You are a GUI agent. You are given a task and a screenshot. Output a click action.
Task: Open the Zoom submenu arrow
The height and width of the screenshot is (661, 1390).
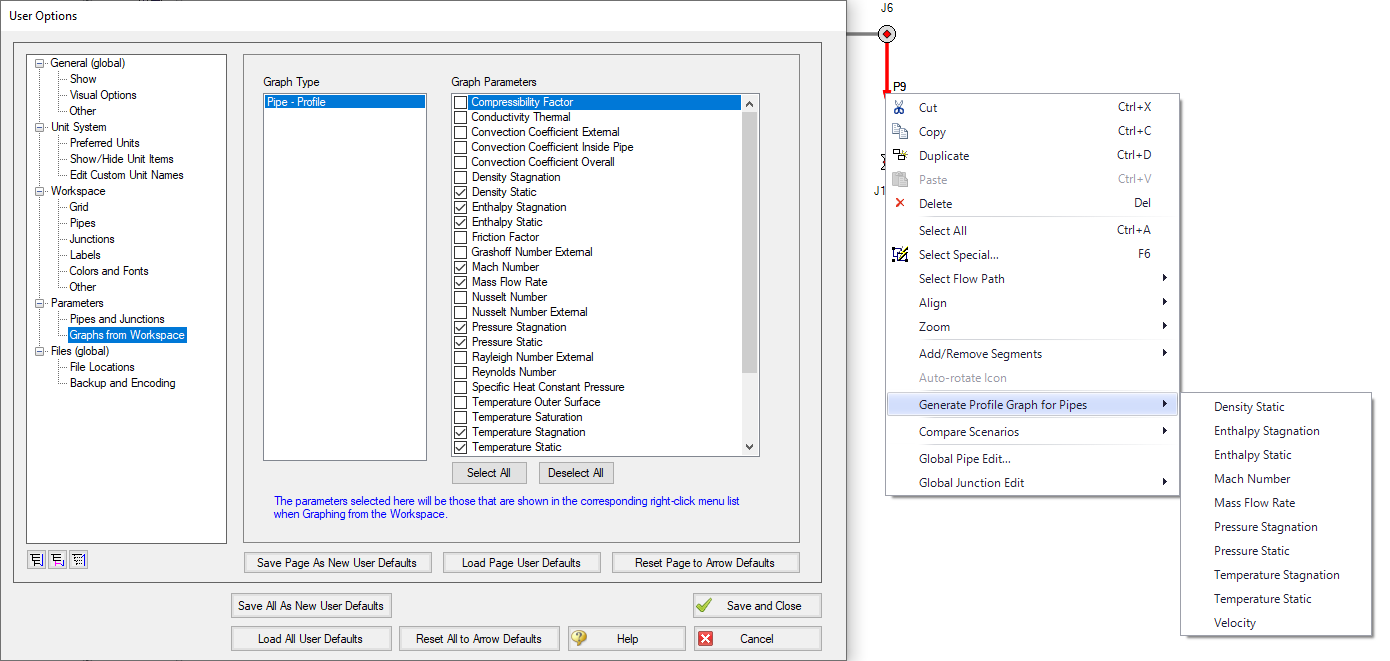tap(1165, 327)
